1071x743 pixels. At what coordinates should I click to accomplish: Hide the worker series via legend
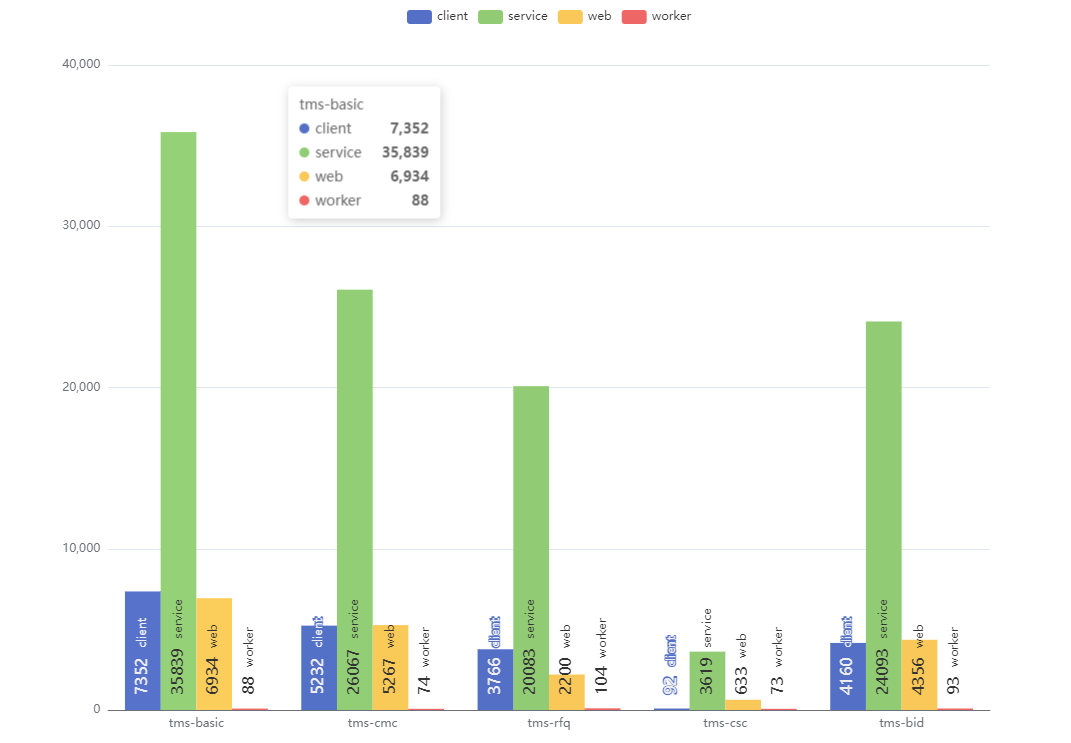coord(634,16)
